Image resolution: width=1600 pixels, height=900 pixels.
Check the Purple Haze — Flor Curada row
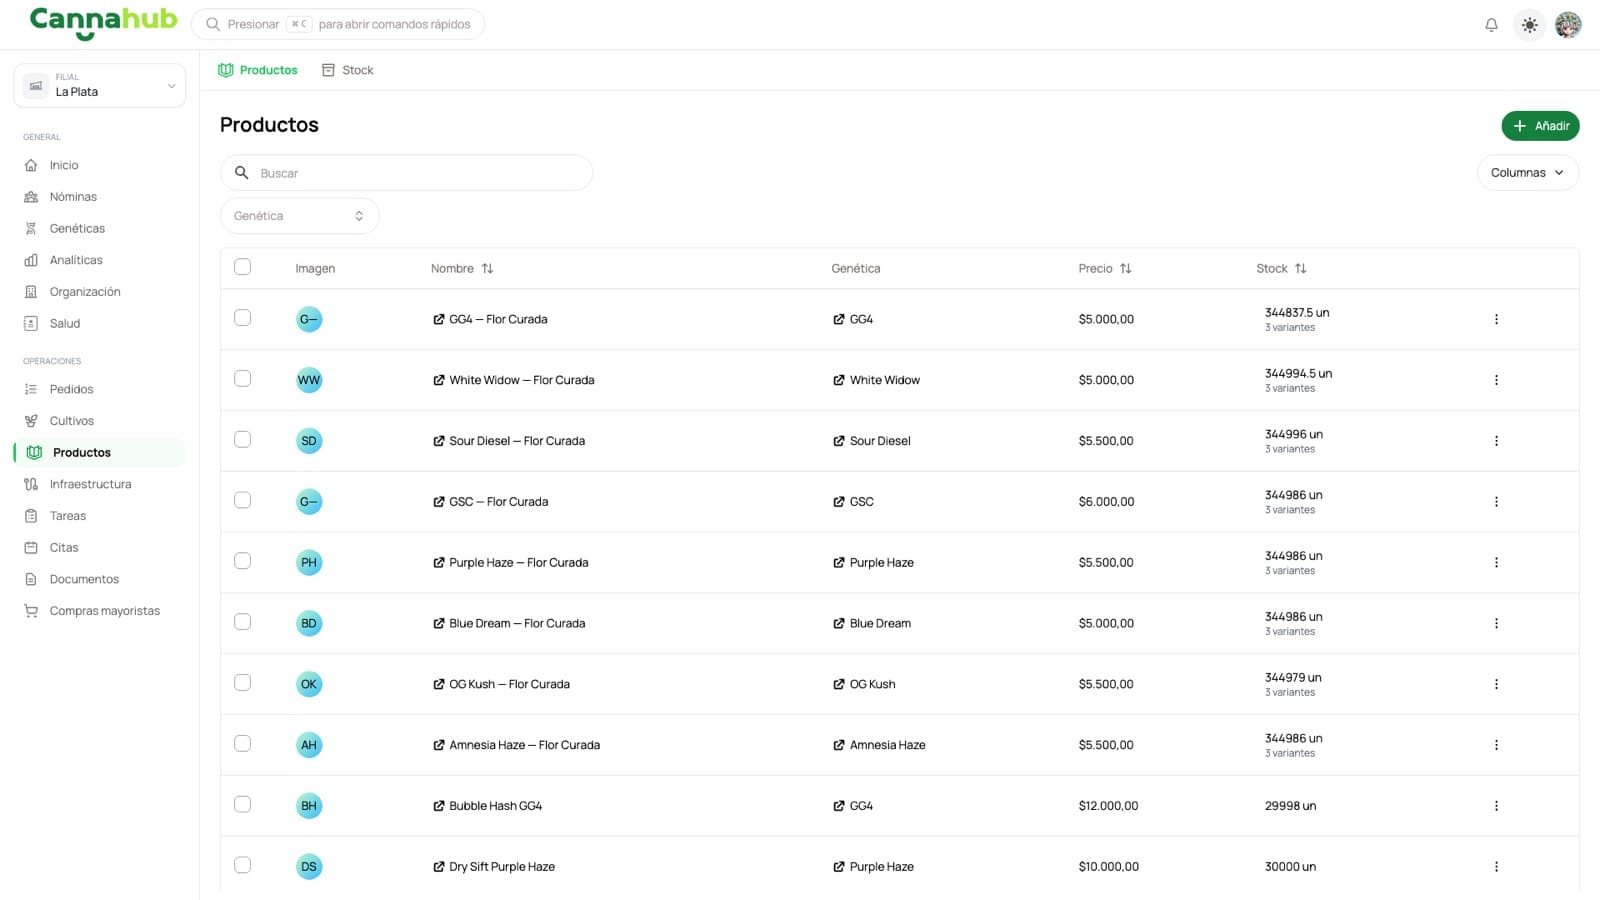242,561
